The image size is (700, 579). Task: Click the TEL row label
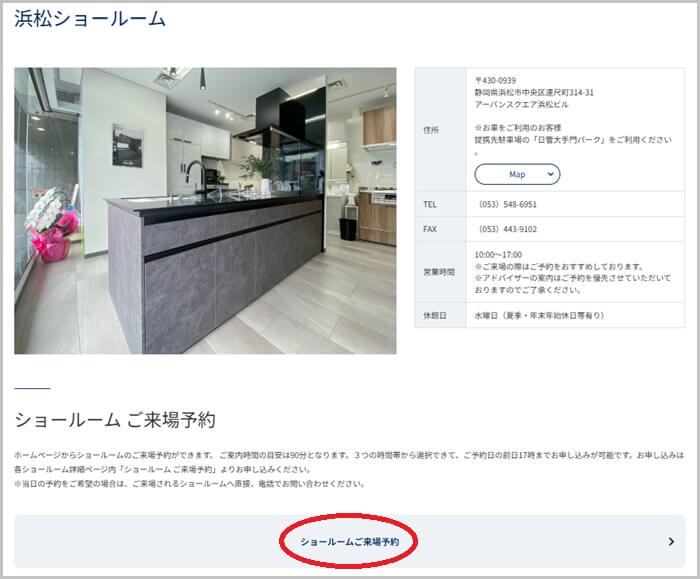(431, 205)
